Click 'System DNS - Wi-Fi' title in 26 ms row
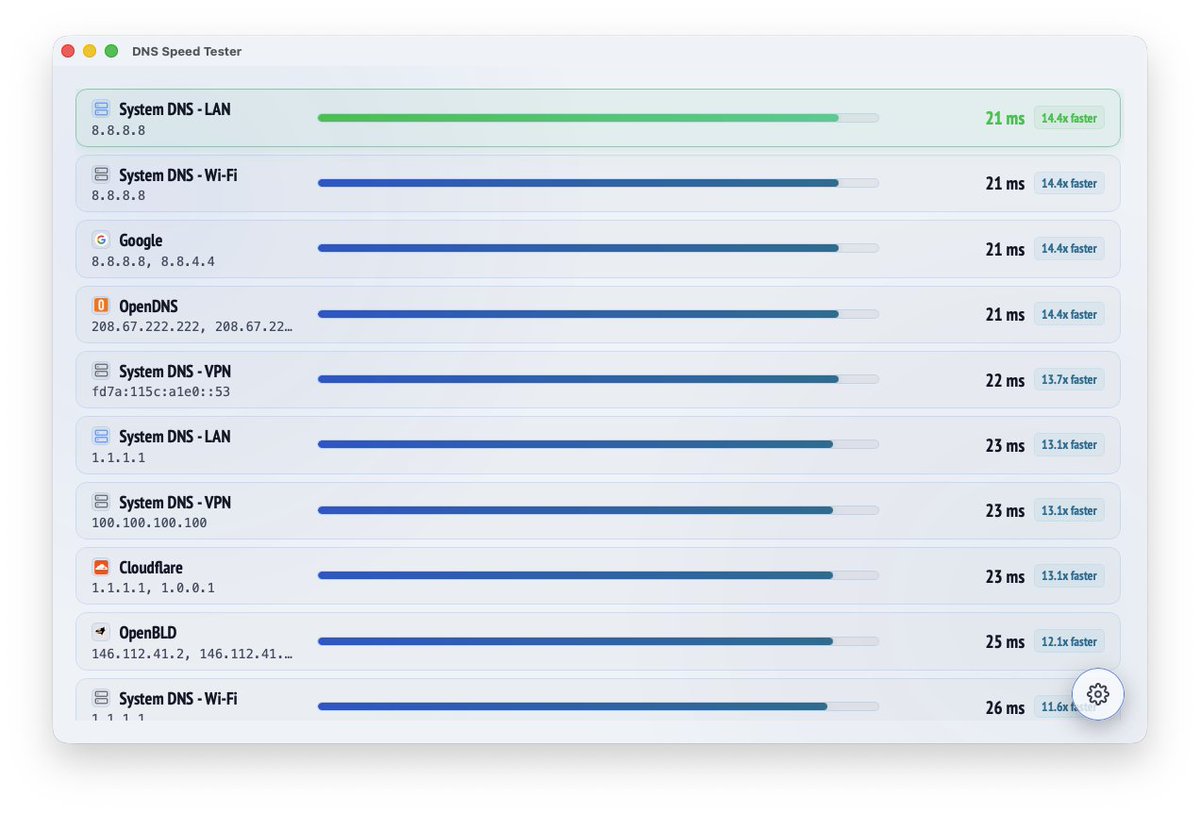Image resolution: width=1200 pixels, height=813 pixels. [178, 698]
